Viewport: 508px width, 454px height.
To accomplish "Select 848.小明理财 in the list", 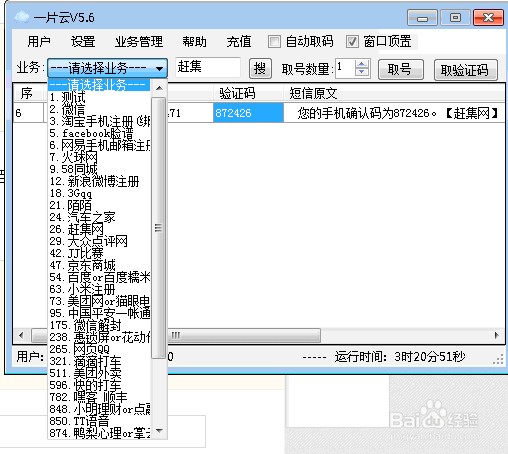I will pyautogui.click(x=99, y=409).
